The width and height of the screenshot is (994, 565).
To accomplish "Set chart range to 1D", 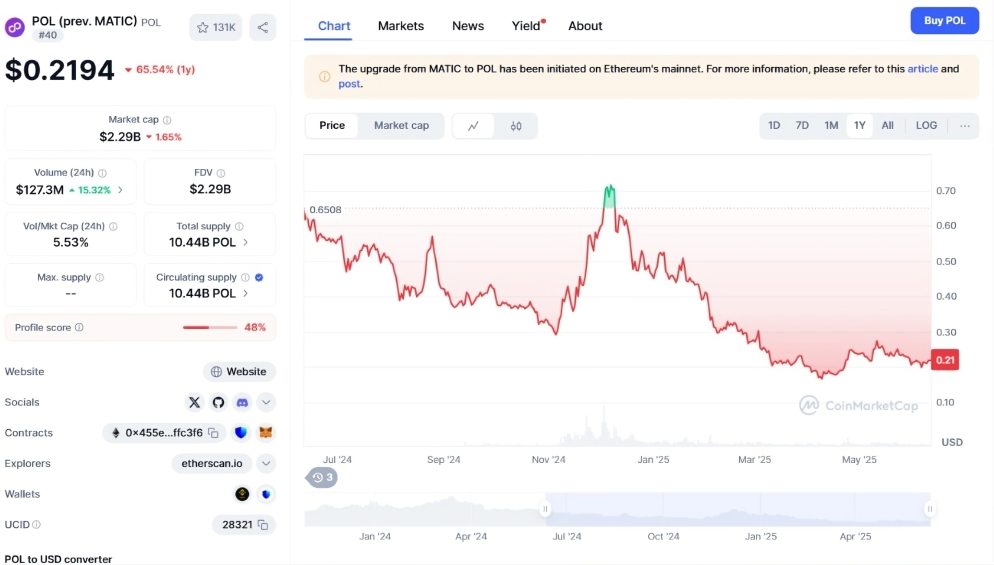I will tap(774, 126).
